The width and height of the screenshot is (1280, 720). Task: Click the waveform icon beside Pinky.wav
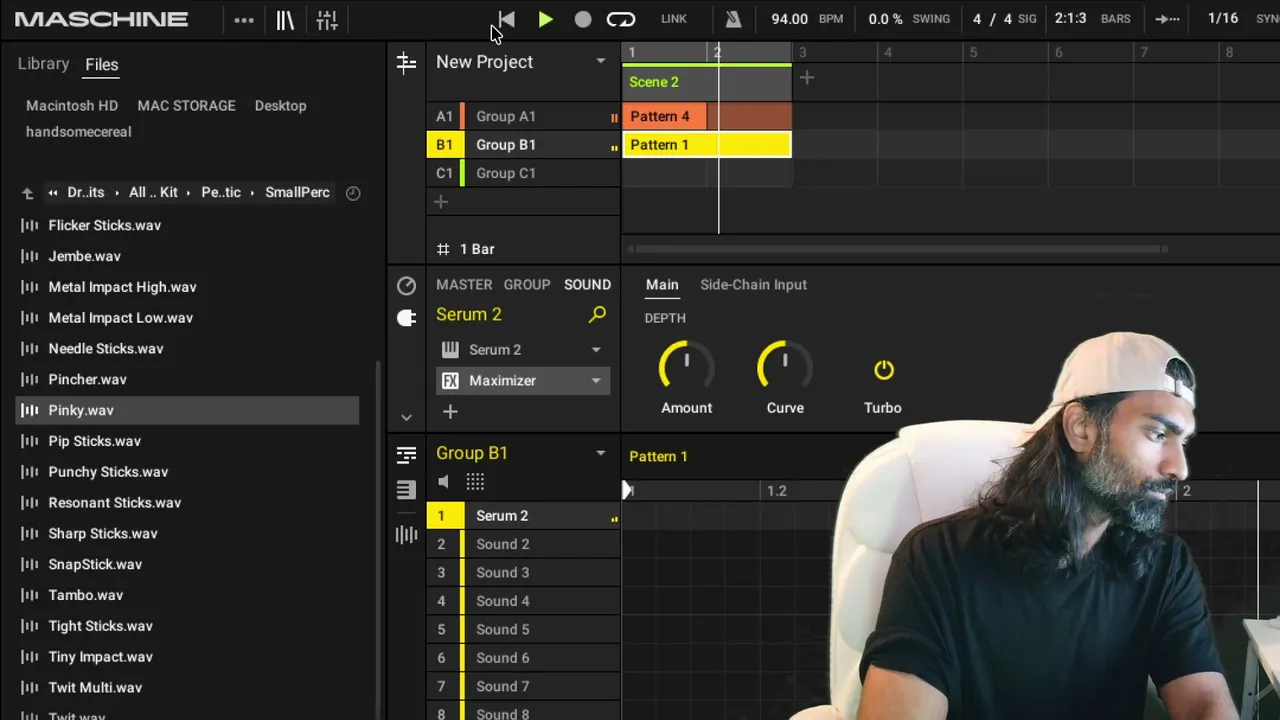(30, 410)
